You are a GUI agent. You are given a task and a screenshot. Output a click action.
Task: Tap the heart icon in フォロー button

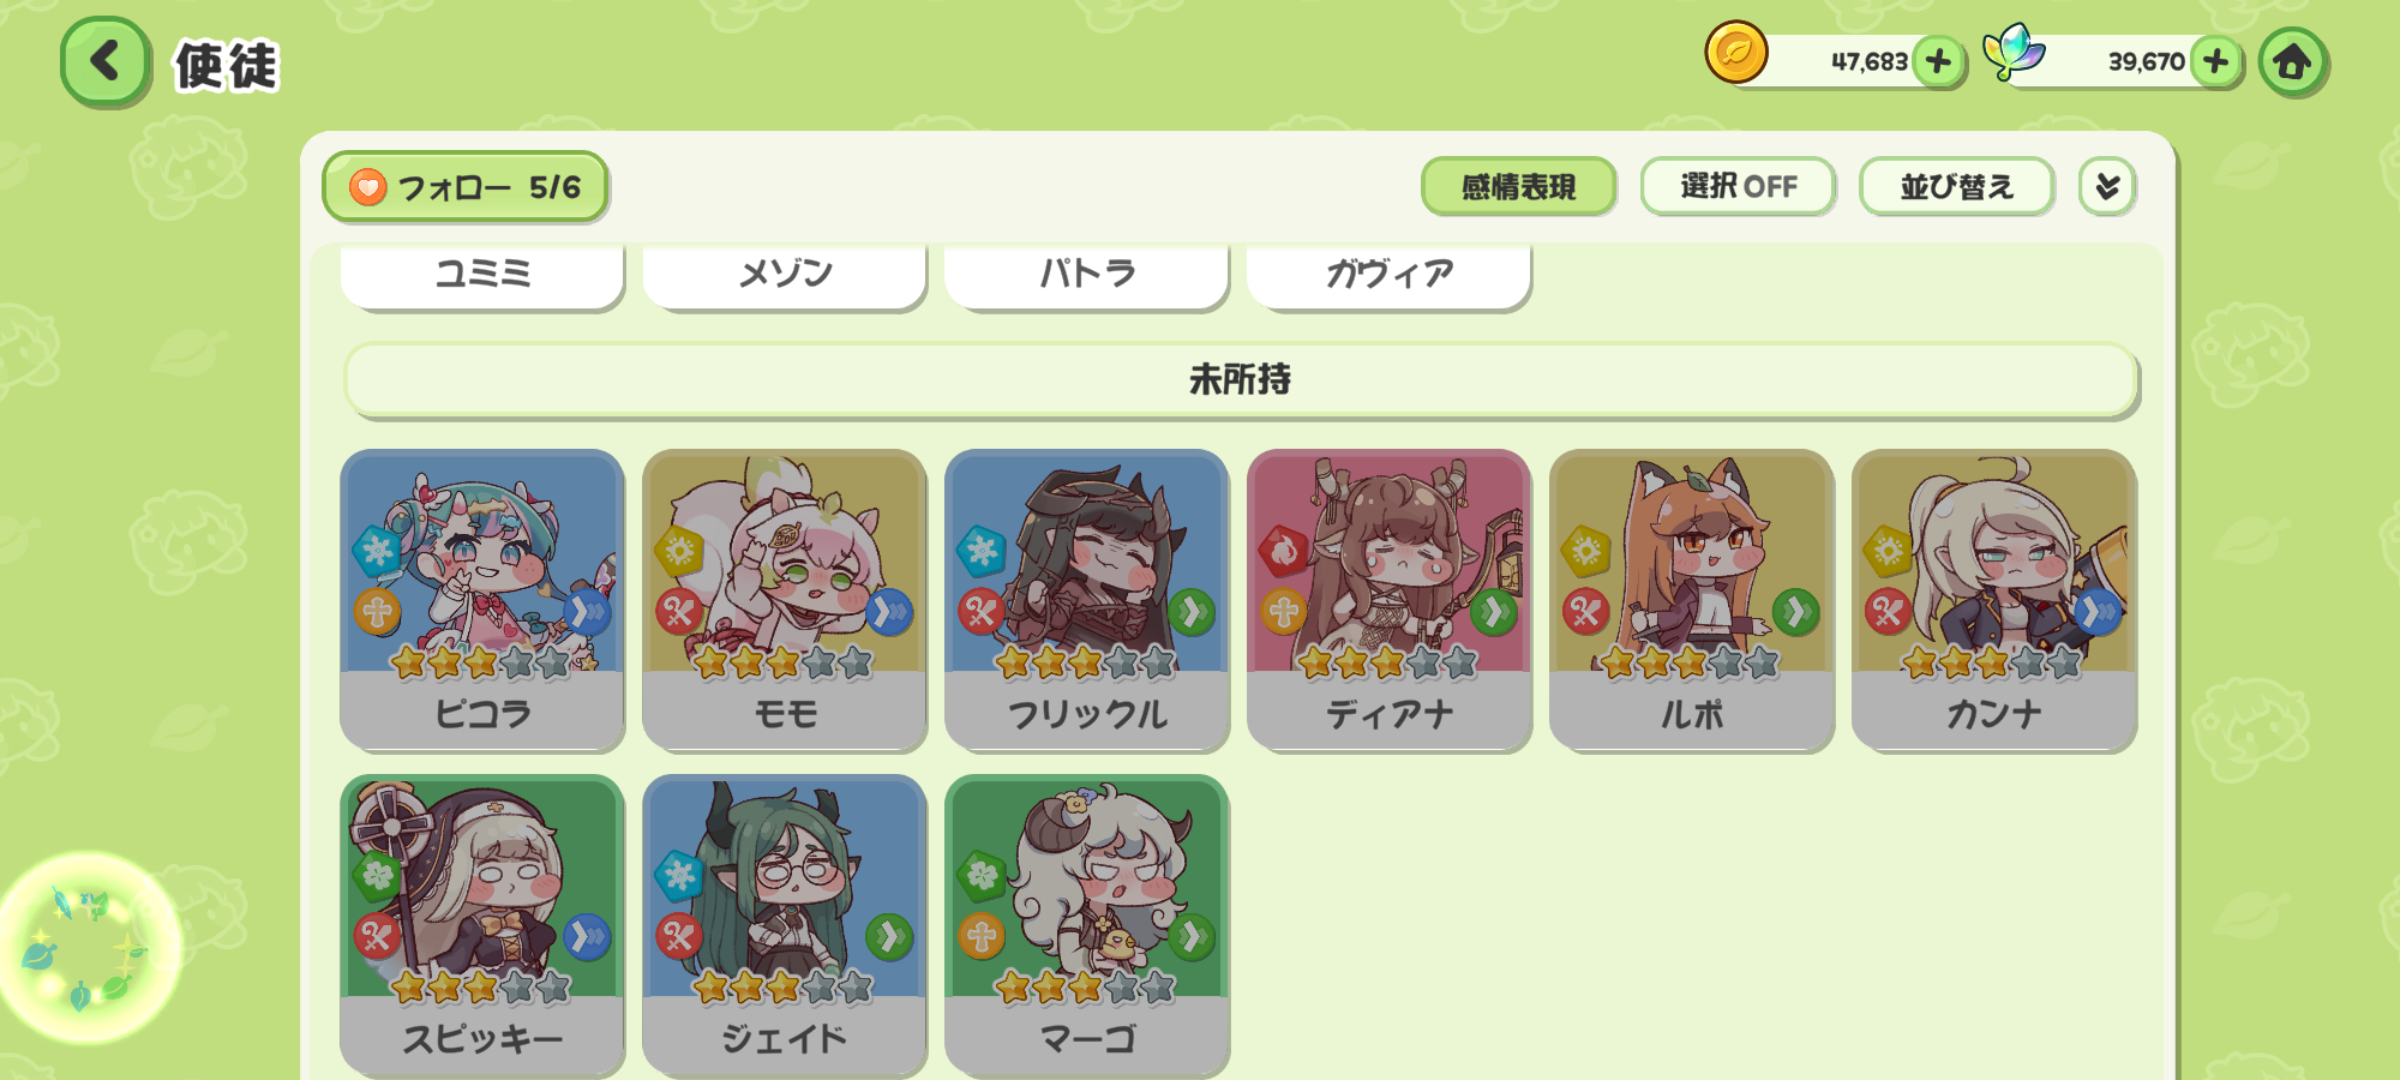(x=368, y=187)
